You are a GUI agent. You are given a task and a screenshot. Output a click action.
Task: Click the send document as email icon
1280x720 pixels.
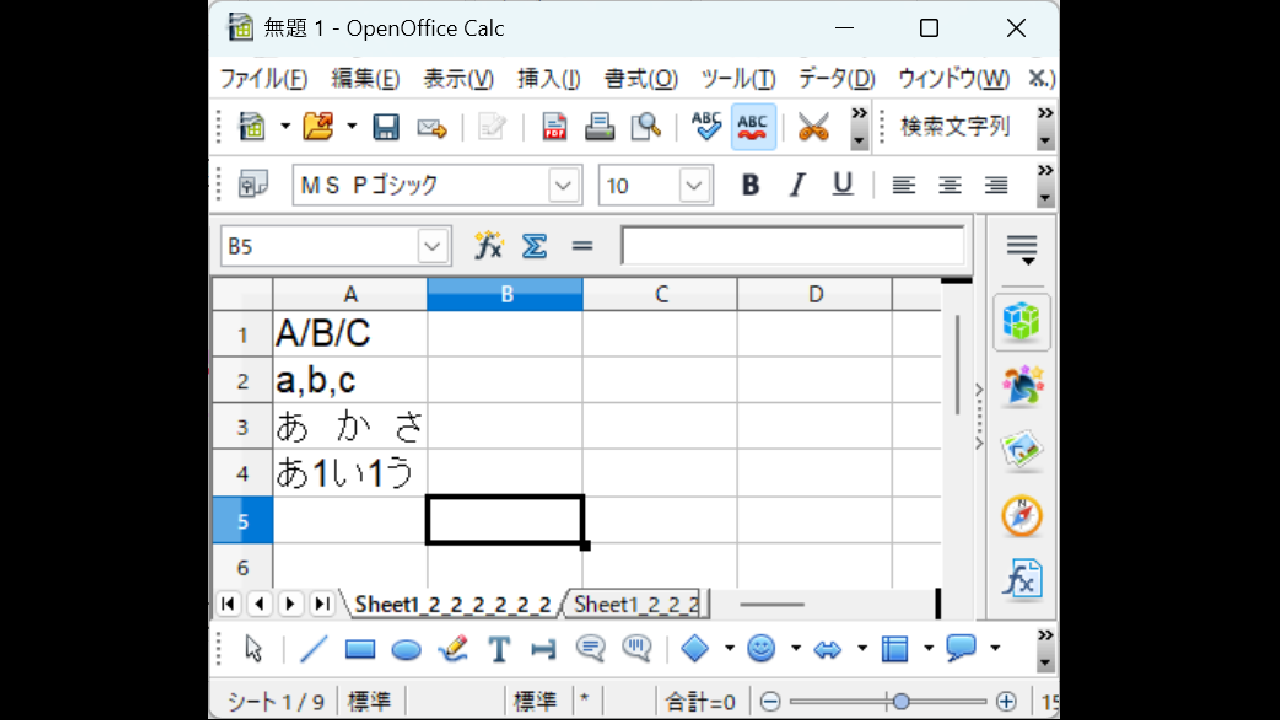[431, 127]
